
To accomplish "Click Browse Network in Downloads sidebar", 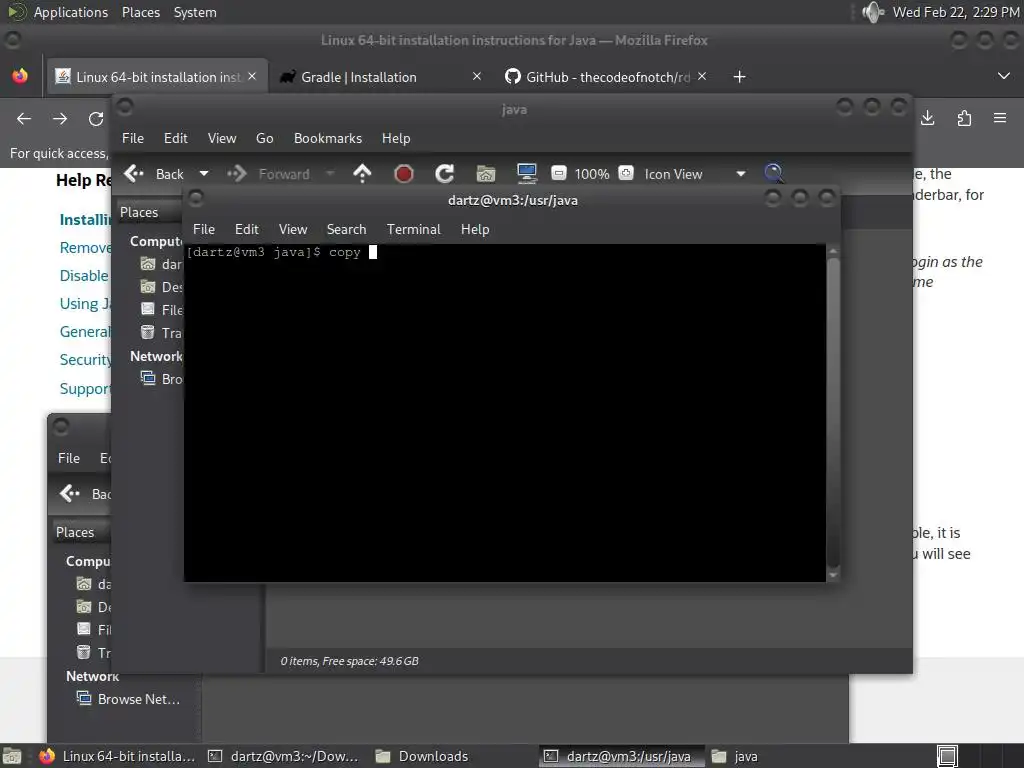I will click(x=128, y=699).
